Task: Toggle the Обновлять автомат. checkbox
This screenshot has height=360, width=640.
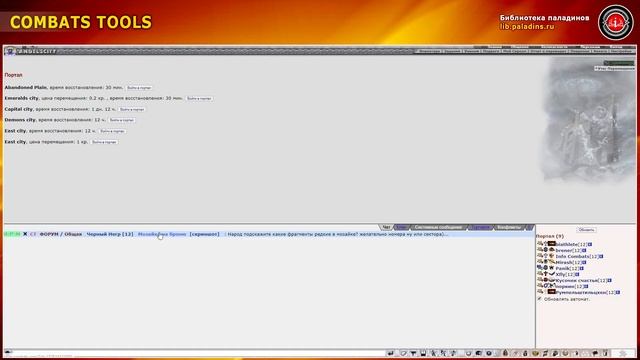Action: [x=539, y=299]
